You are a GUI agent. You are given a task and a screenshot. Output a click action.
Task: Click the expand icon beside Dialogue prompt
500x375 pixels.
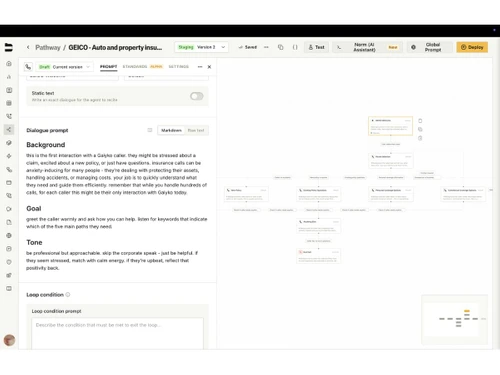(x=150, y=130)
